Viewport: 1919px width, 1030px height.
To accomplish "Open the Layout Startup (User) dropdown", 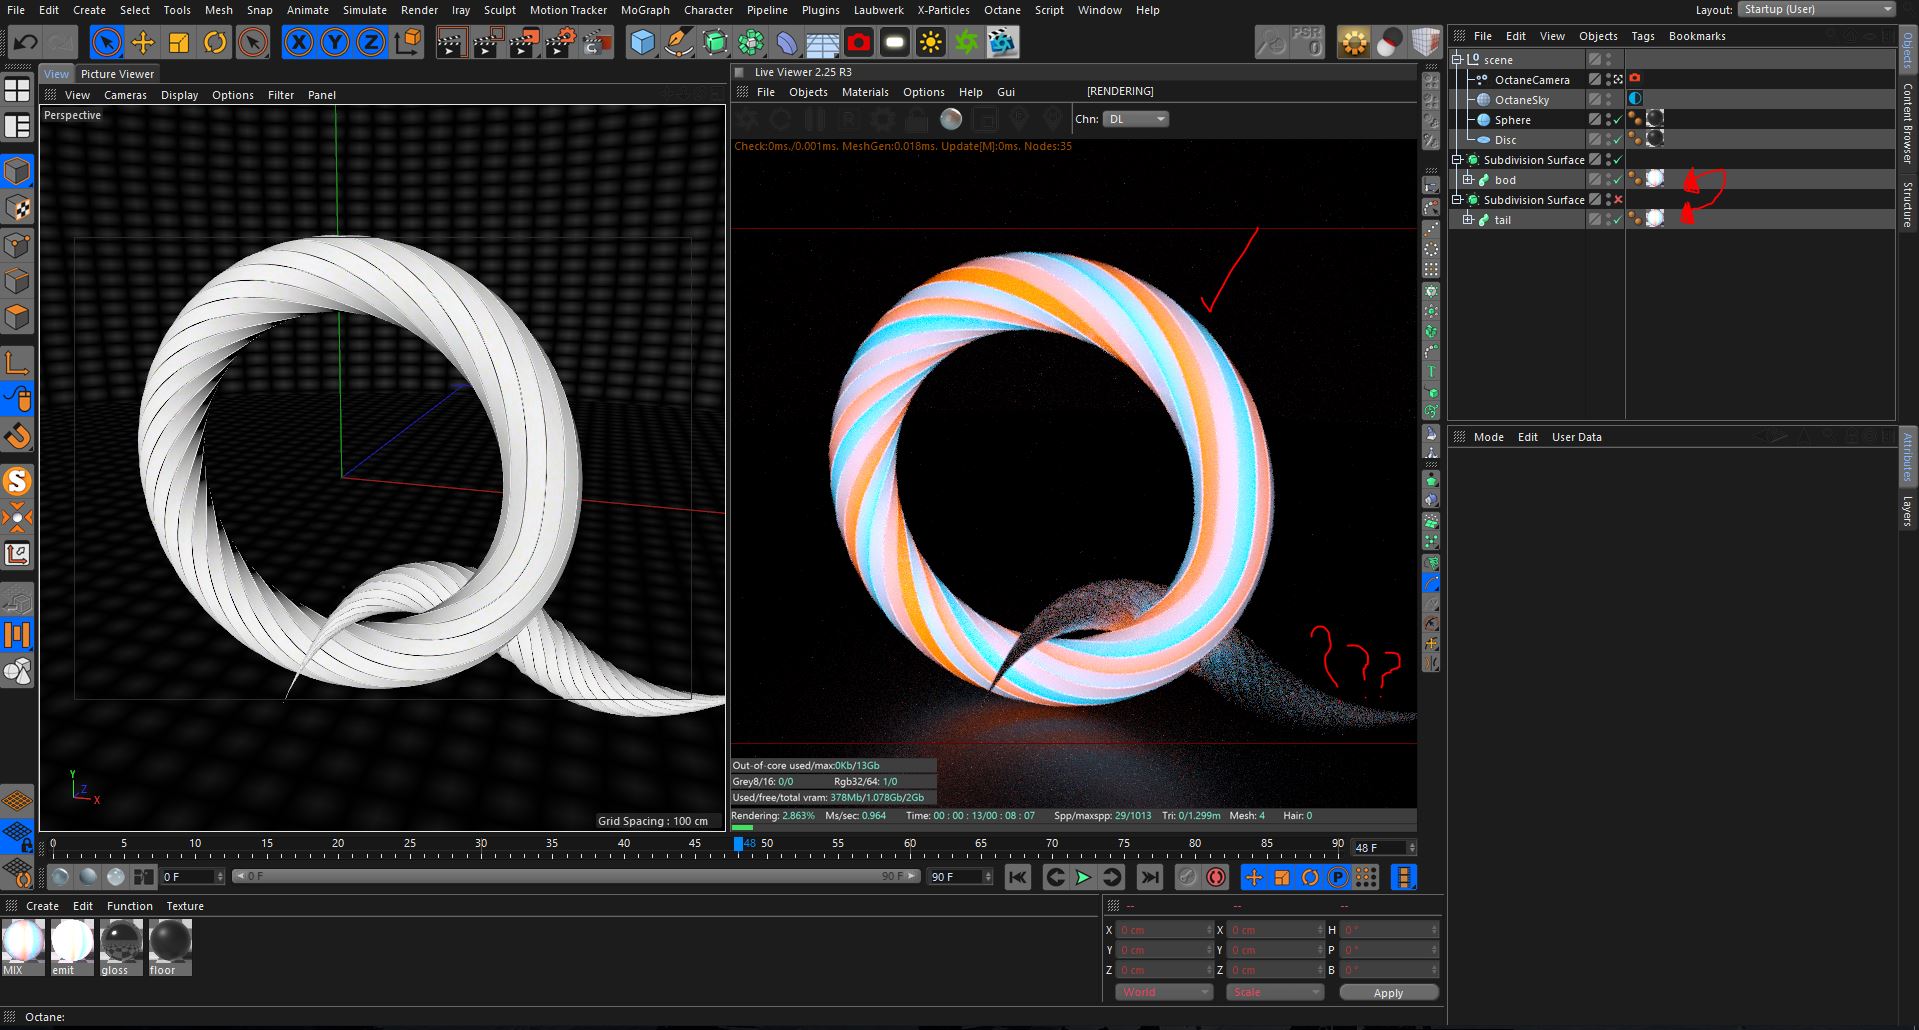I will tap(1816, 9).
